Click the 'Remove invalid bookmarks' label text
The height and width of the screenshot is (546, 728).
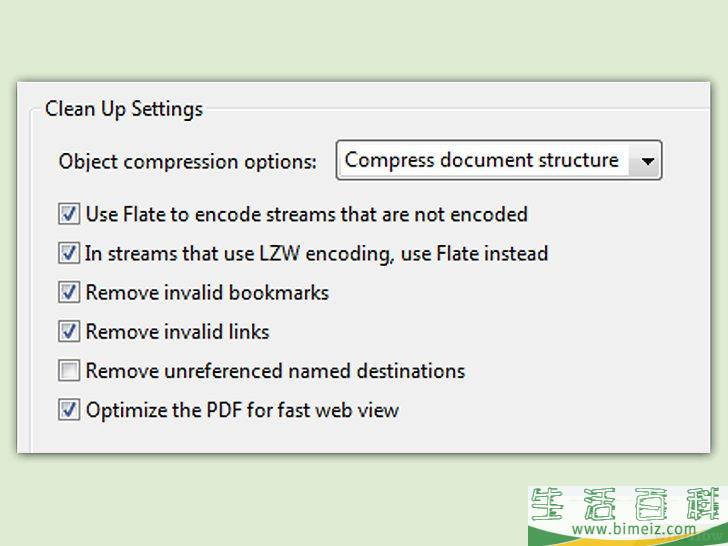207,293
